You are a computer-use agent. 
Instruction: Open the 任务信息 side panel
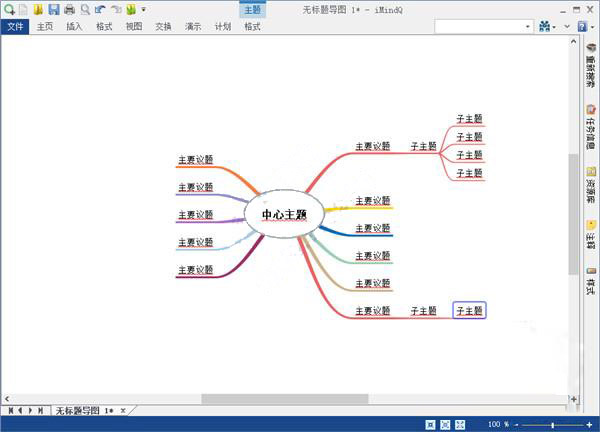click(x=591, y=128)
